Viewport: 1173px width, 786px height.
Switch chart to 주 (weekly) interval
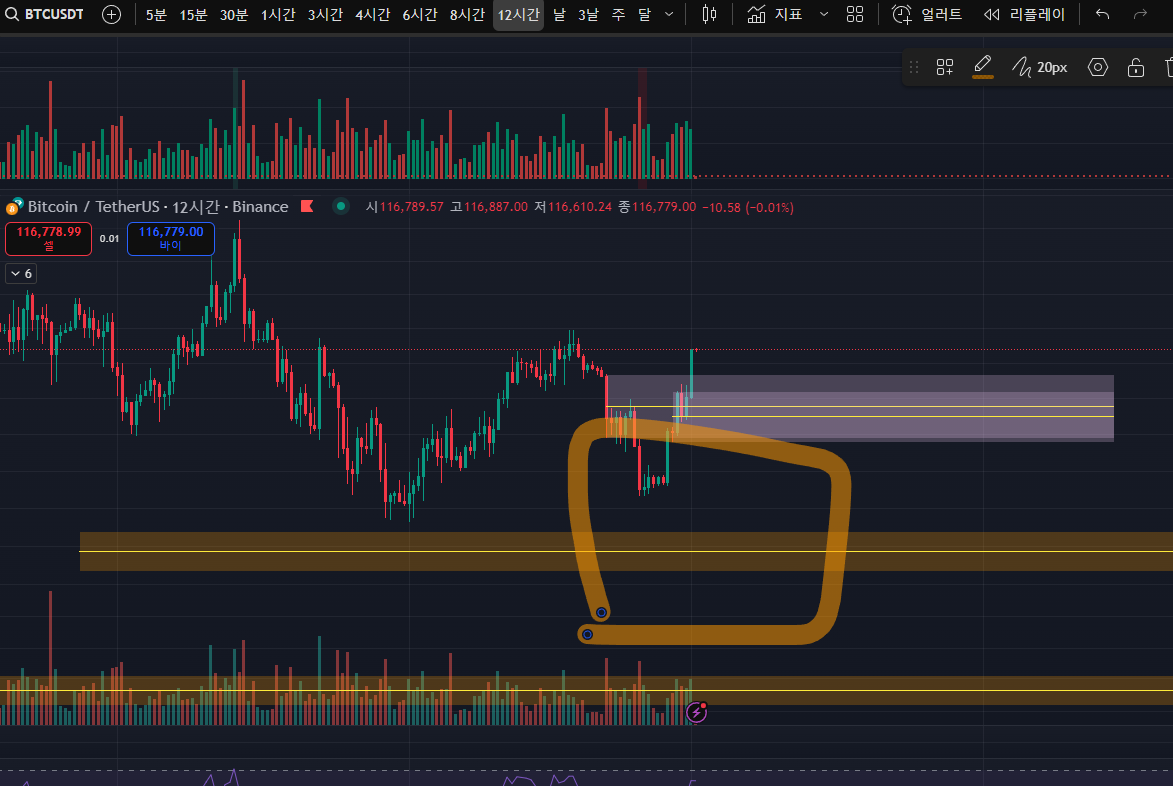pyautogui.click(x=618, y=14)
